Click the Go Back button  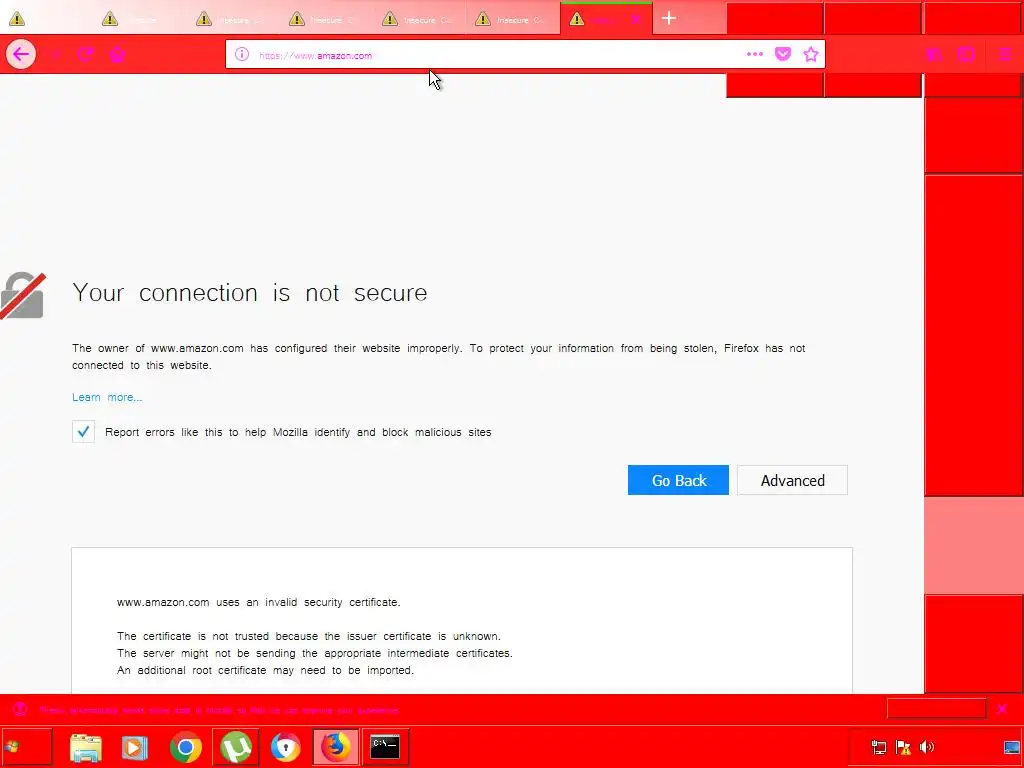(678, 480)
